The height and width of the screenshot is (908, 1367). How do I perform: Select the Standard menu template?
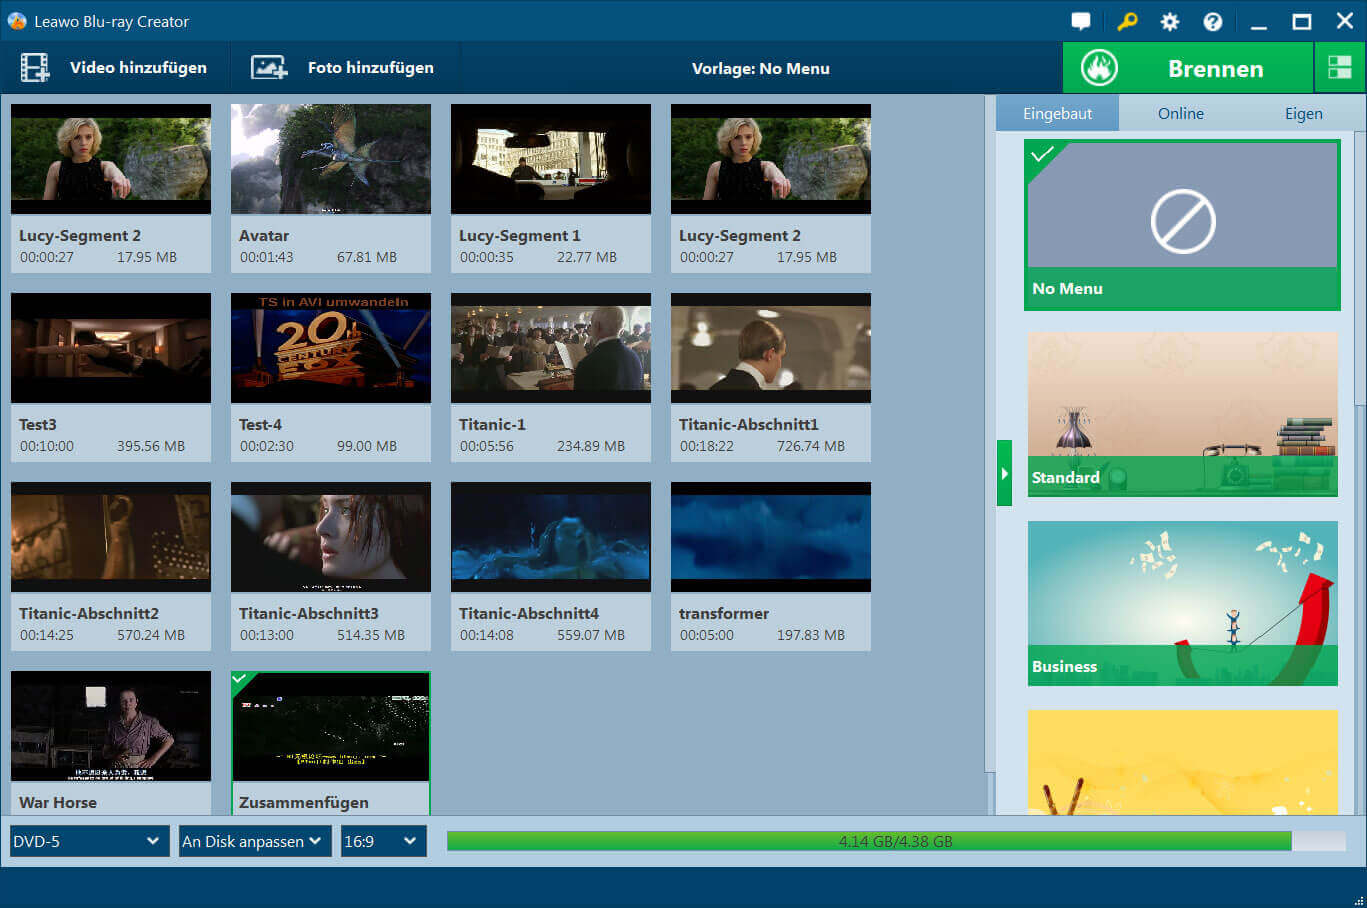pos(1182,414)
